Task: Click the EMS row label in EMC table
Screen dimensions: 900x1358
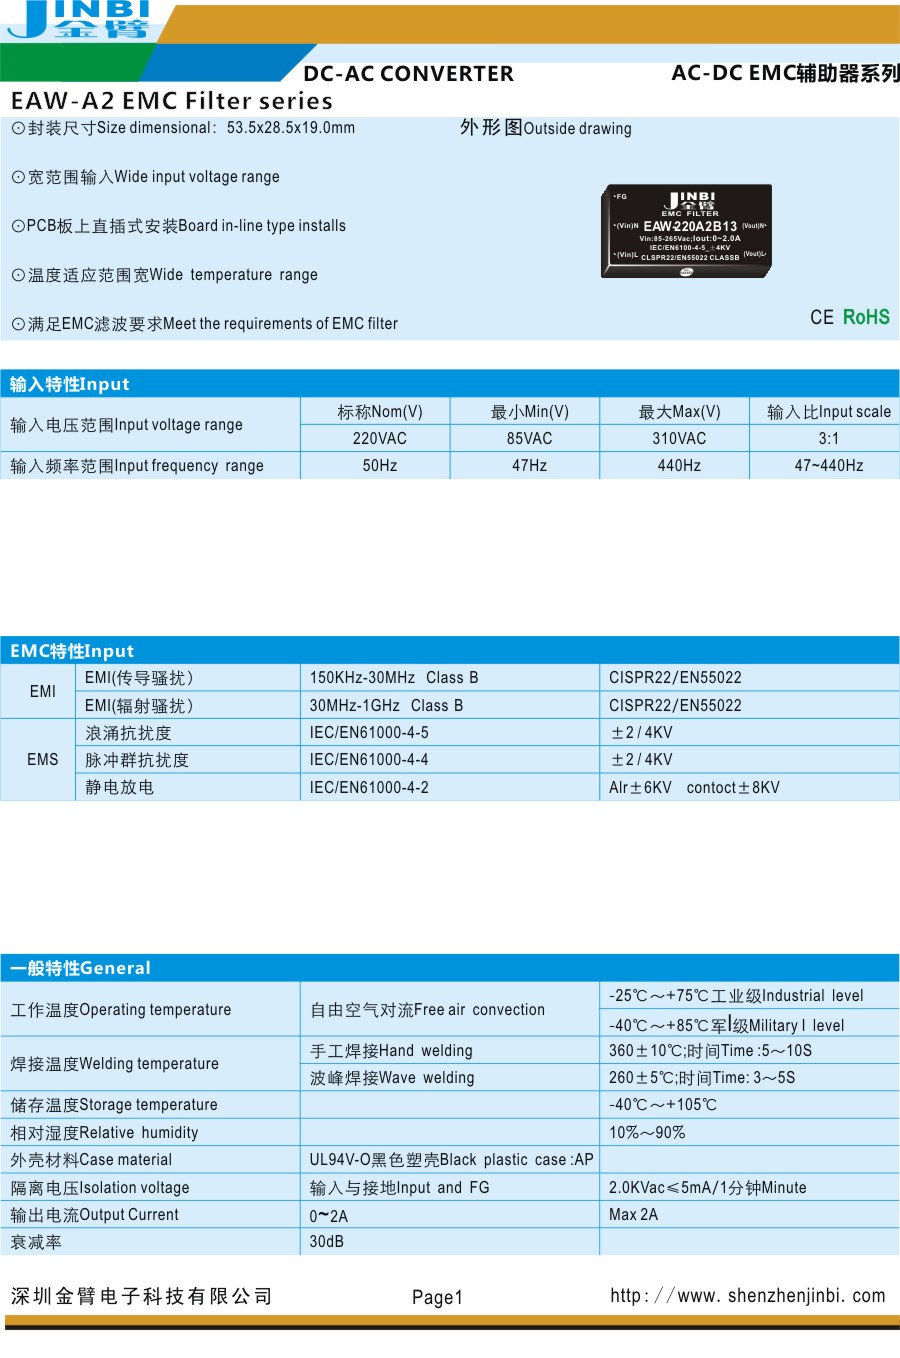Action: coord(42,760)
